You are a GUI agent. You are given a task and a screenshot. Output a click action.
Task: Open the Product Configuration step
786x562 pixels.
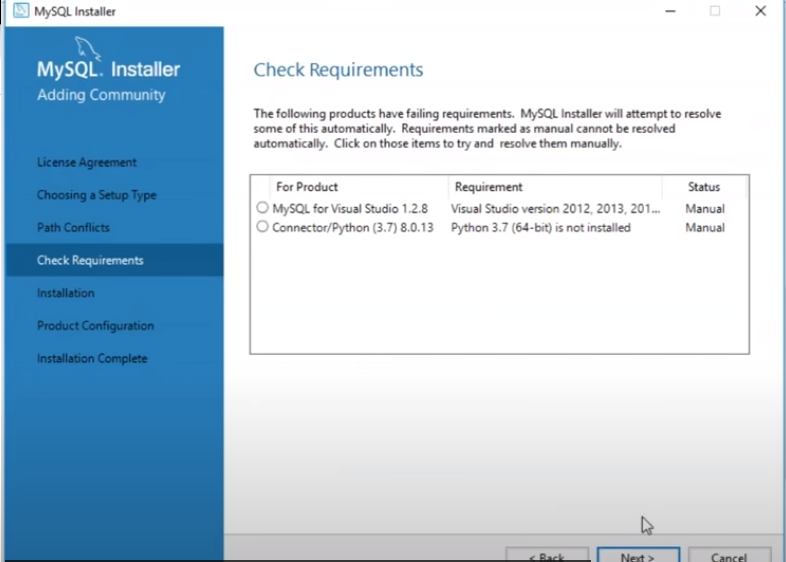[95, 326]
